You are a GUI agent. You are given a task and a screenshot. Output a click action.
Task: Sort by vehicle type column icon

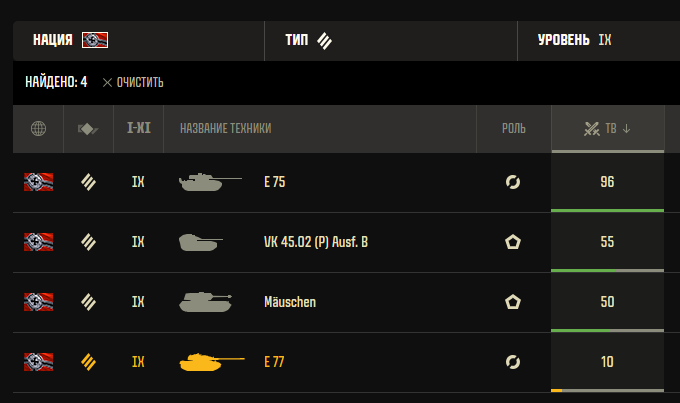pyautogui.click(x=88, y=128)
